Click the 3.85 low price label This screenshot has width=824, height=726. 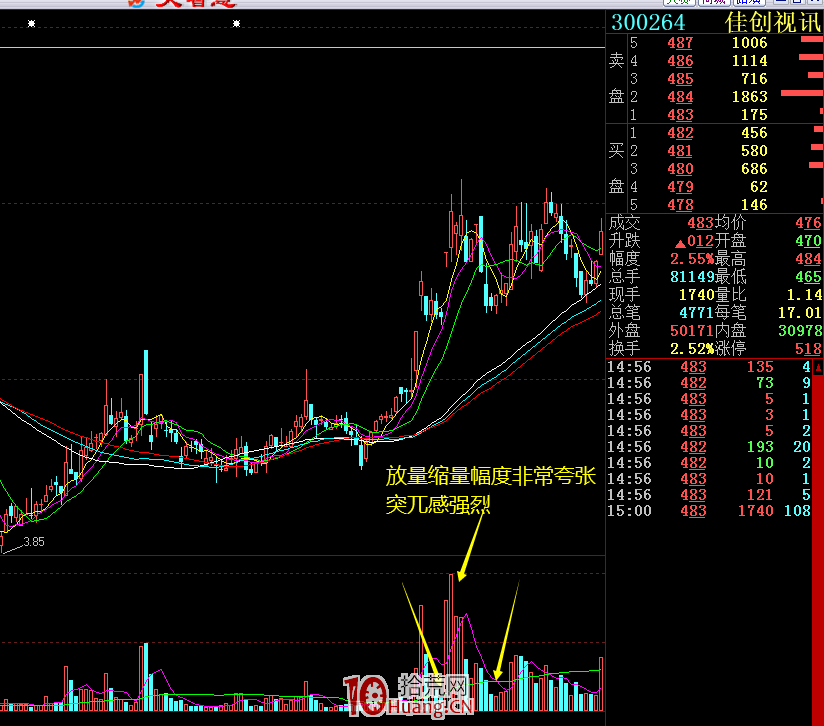(34, 542)
